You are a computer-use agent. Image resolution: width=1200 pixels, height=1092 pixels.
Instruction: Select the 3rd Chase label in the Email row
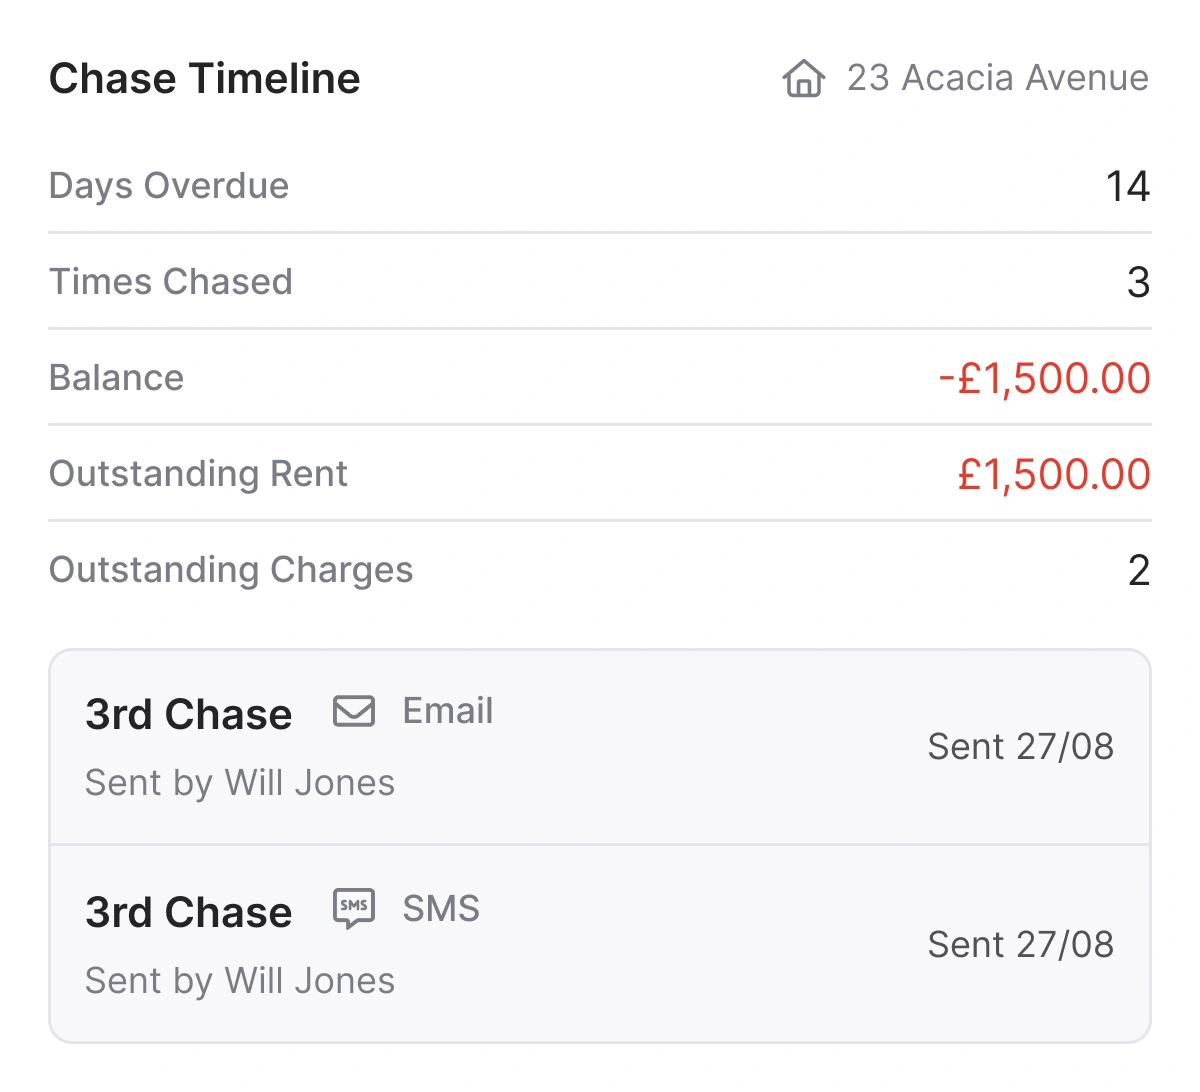(x=188, y=713)
